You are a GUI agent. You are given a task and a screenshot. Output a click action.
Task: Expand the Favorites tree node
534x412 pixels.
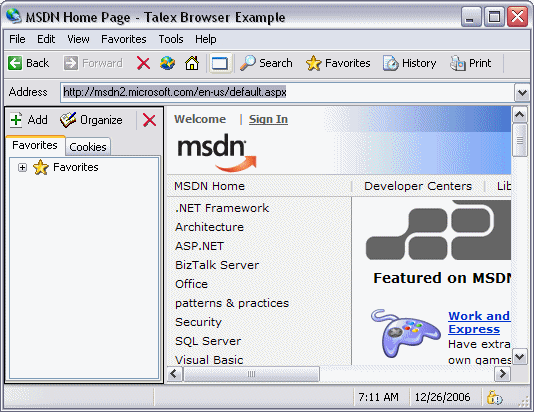(x=22, y=168)
